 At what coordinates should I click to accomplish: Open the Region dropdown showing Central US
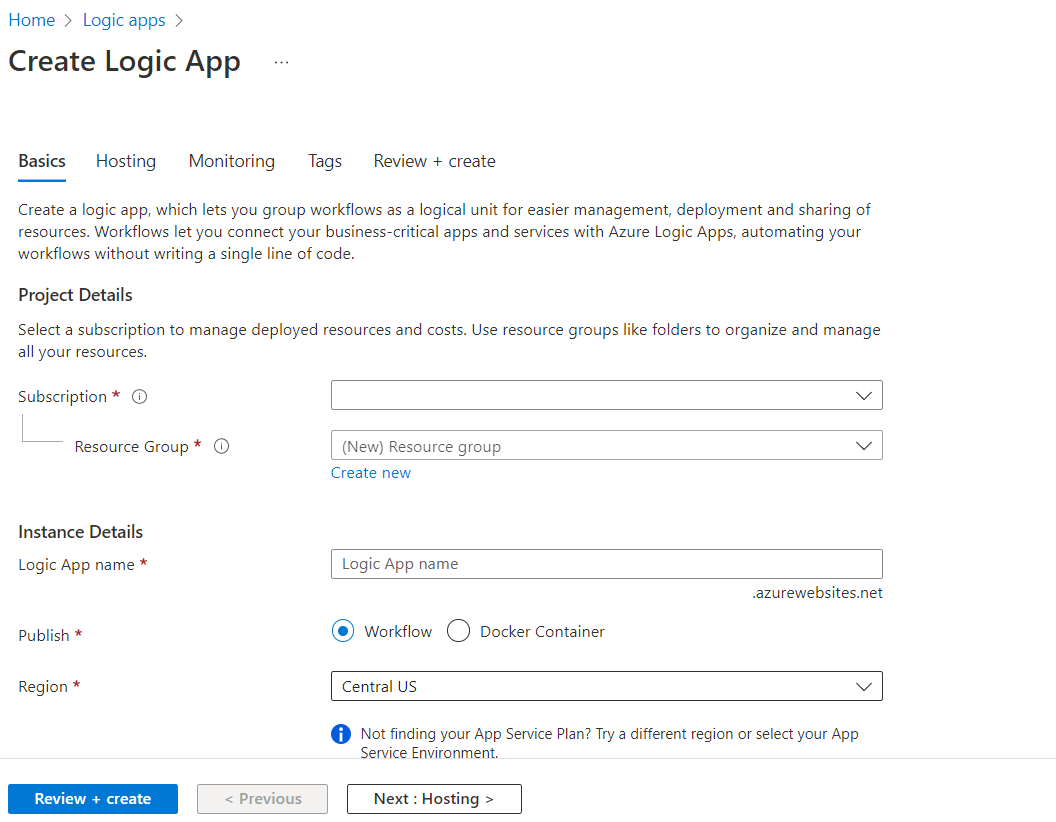(606, 686)
